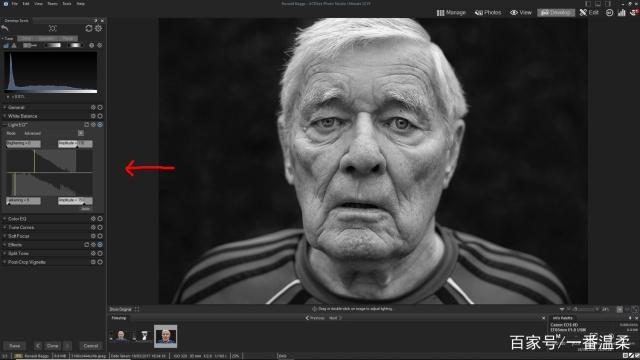The width and height of the screenshot is (640, 360).
Task: Click the reset circular-arrows icon in Develop Tools
Action: [89, 28]
